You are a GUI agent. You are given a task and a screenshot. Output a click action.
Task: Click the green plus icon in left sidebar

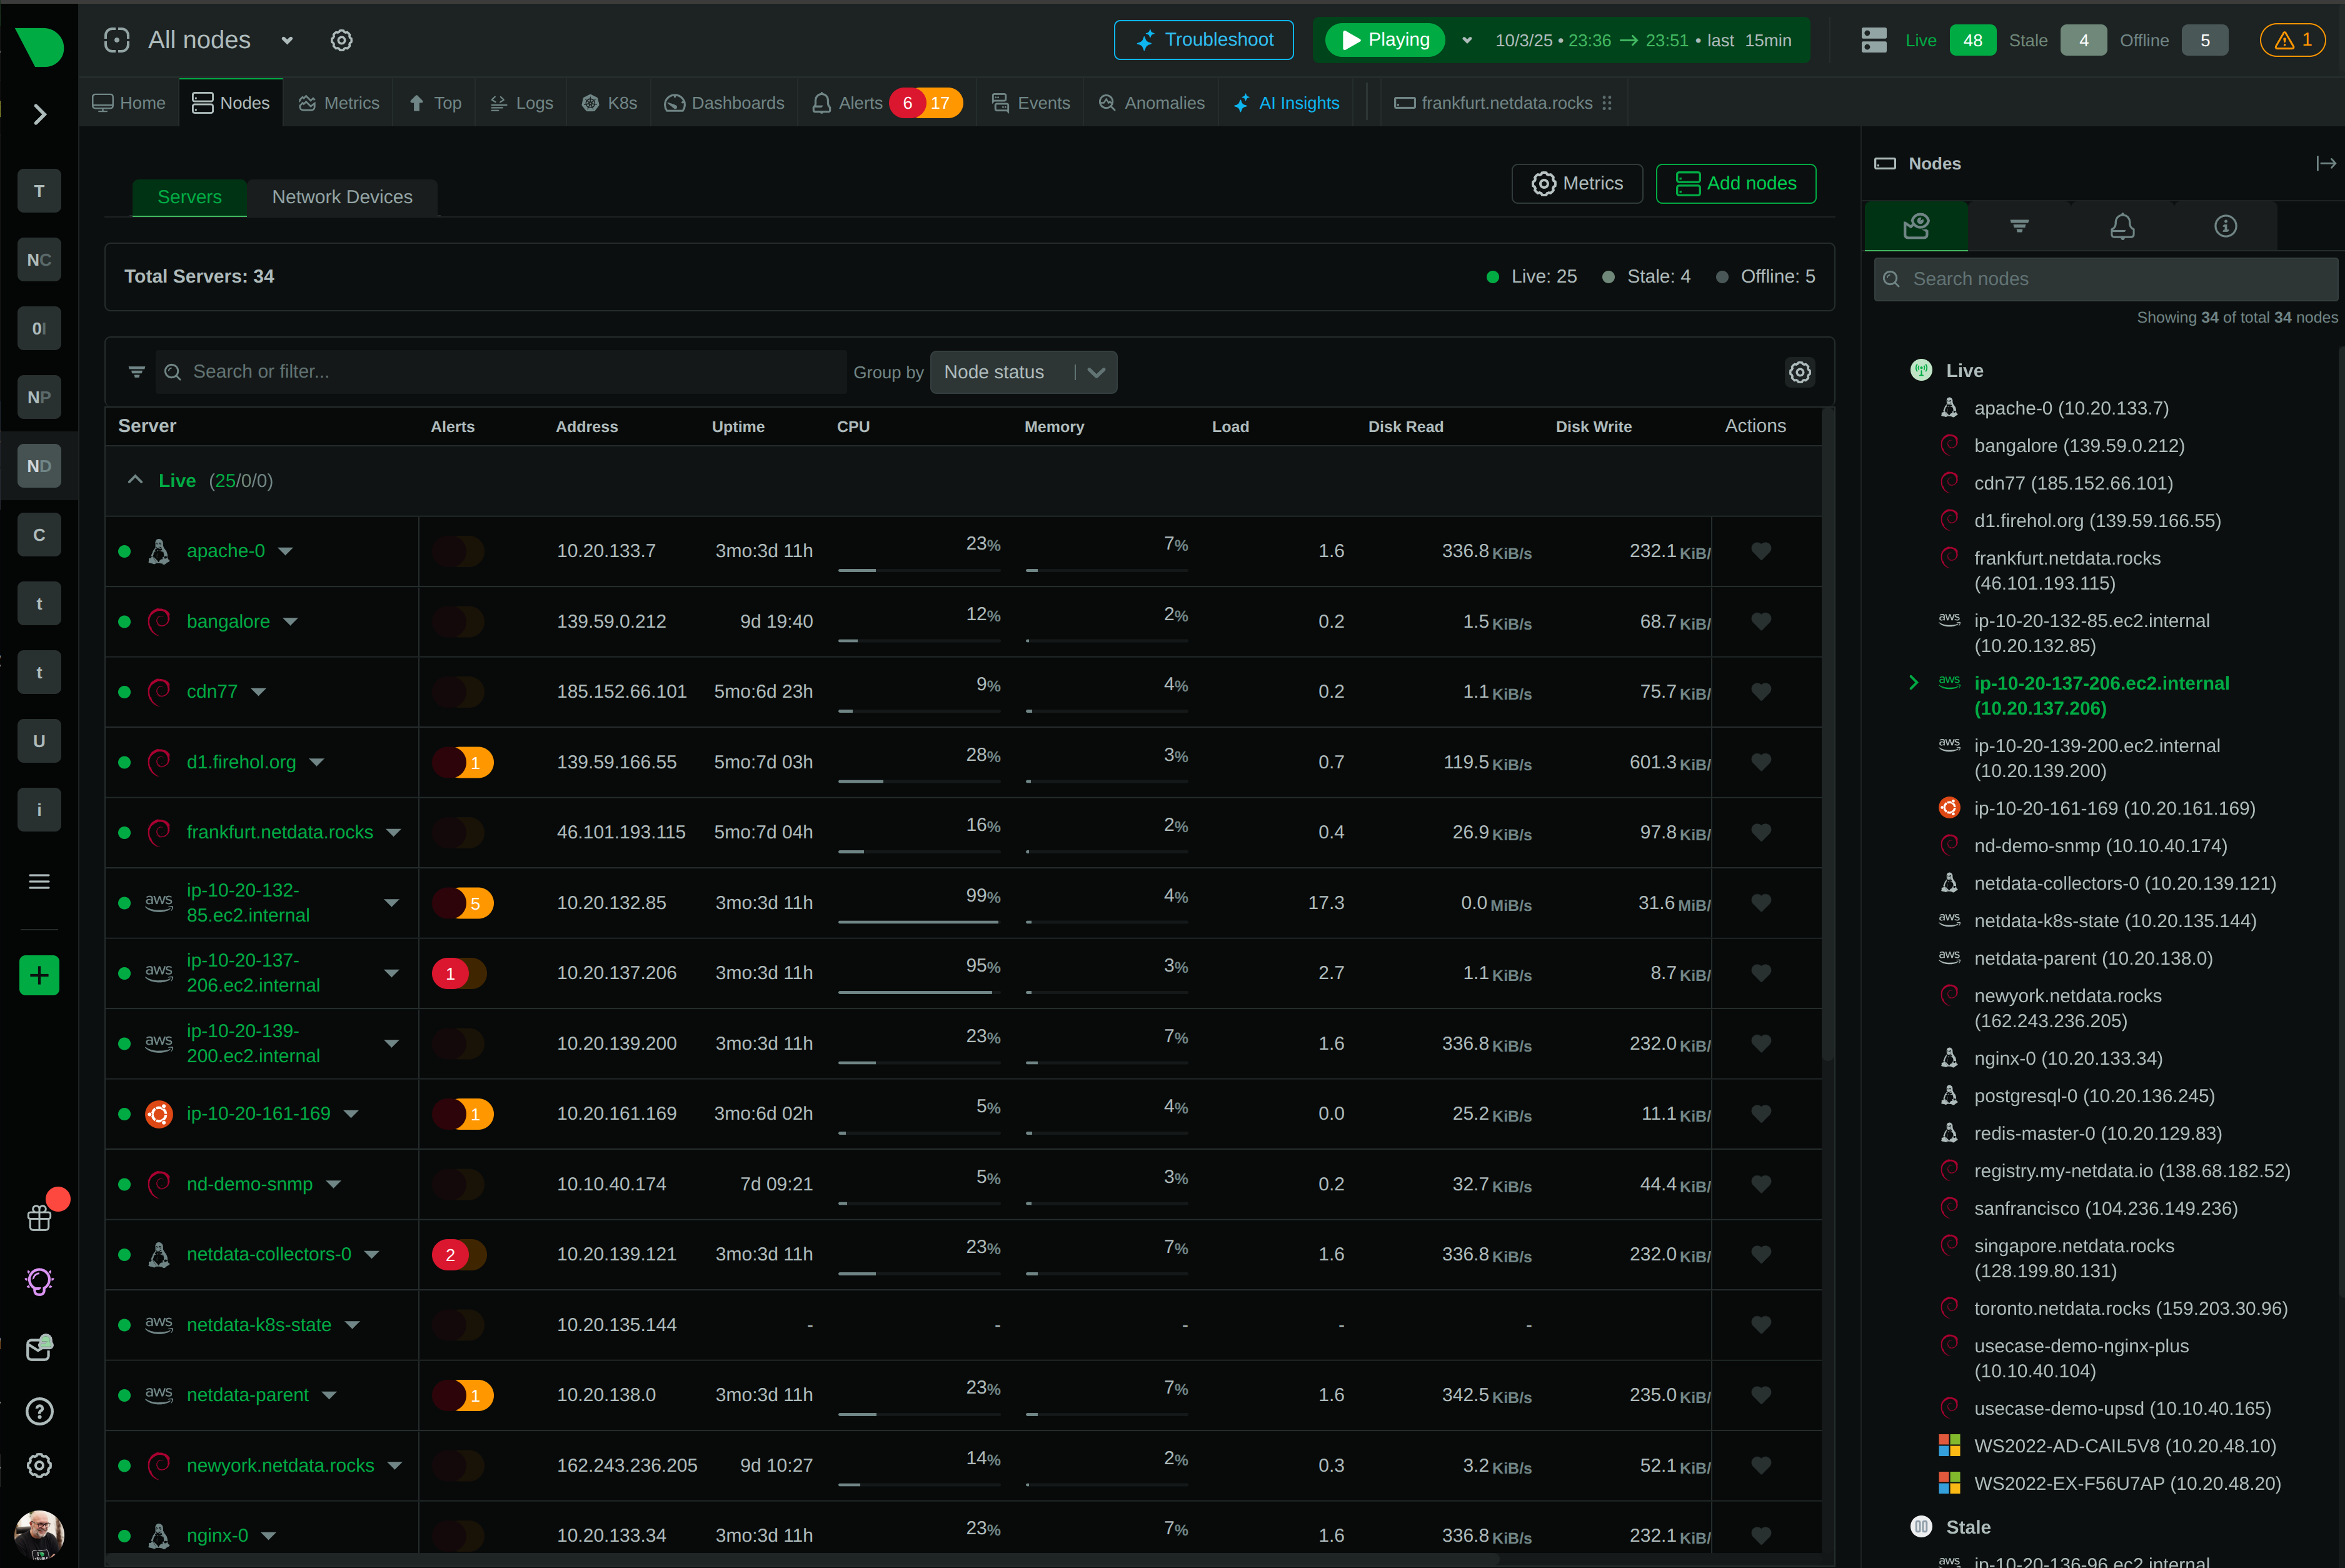coord(39,975)
